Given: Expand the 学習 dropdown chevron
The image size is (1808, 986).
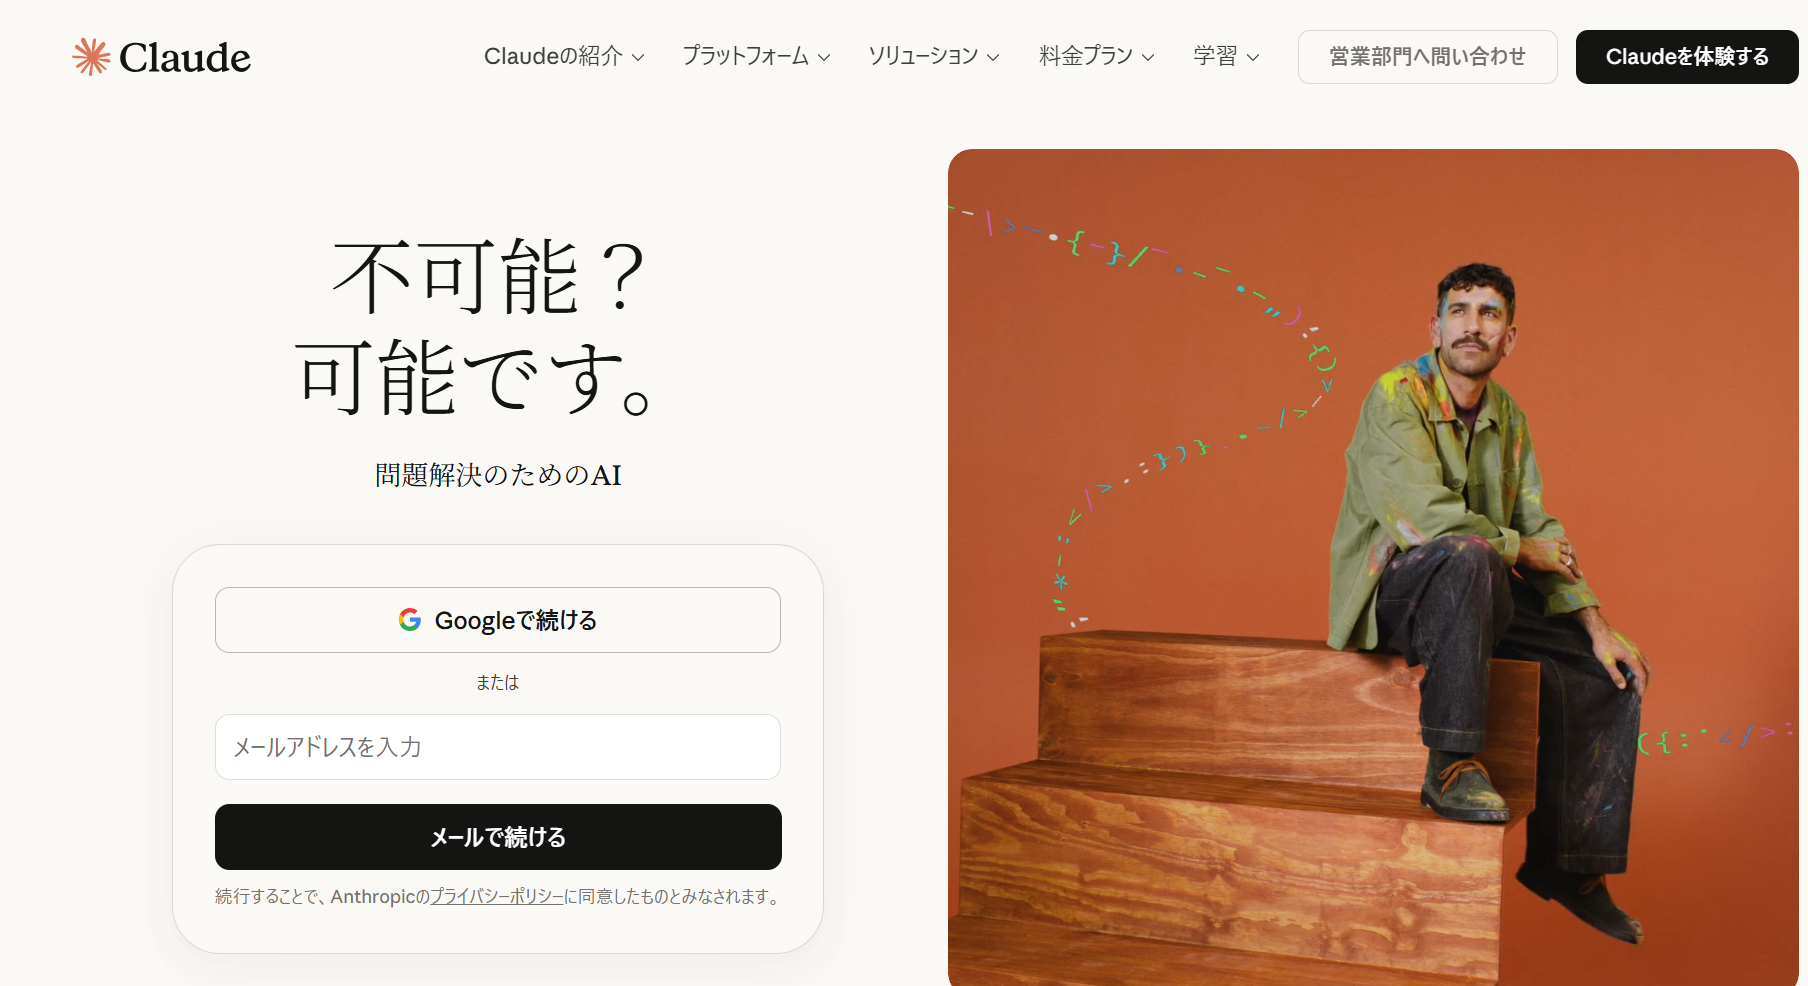Looking at the screenshot, I should click(1253, 58).
